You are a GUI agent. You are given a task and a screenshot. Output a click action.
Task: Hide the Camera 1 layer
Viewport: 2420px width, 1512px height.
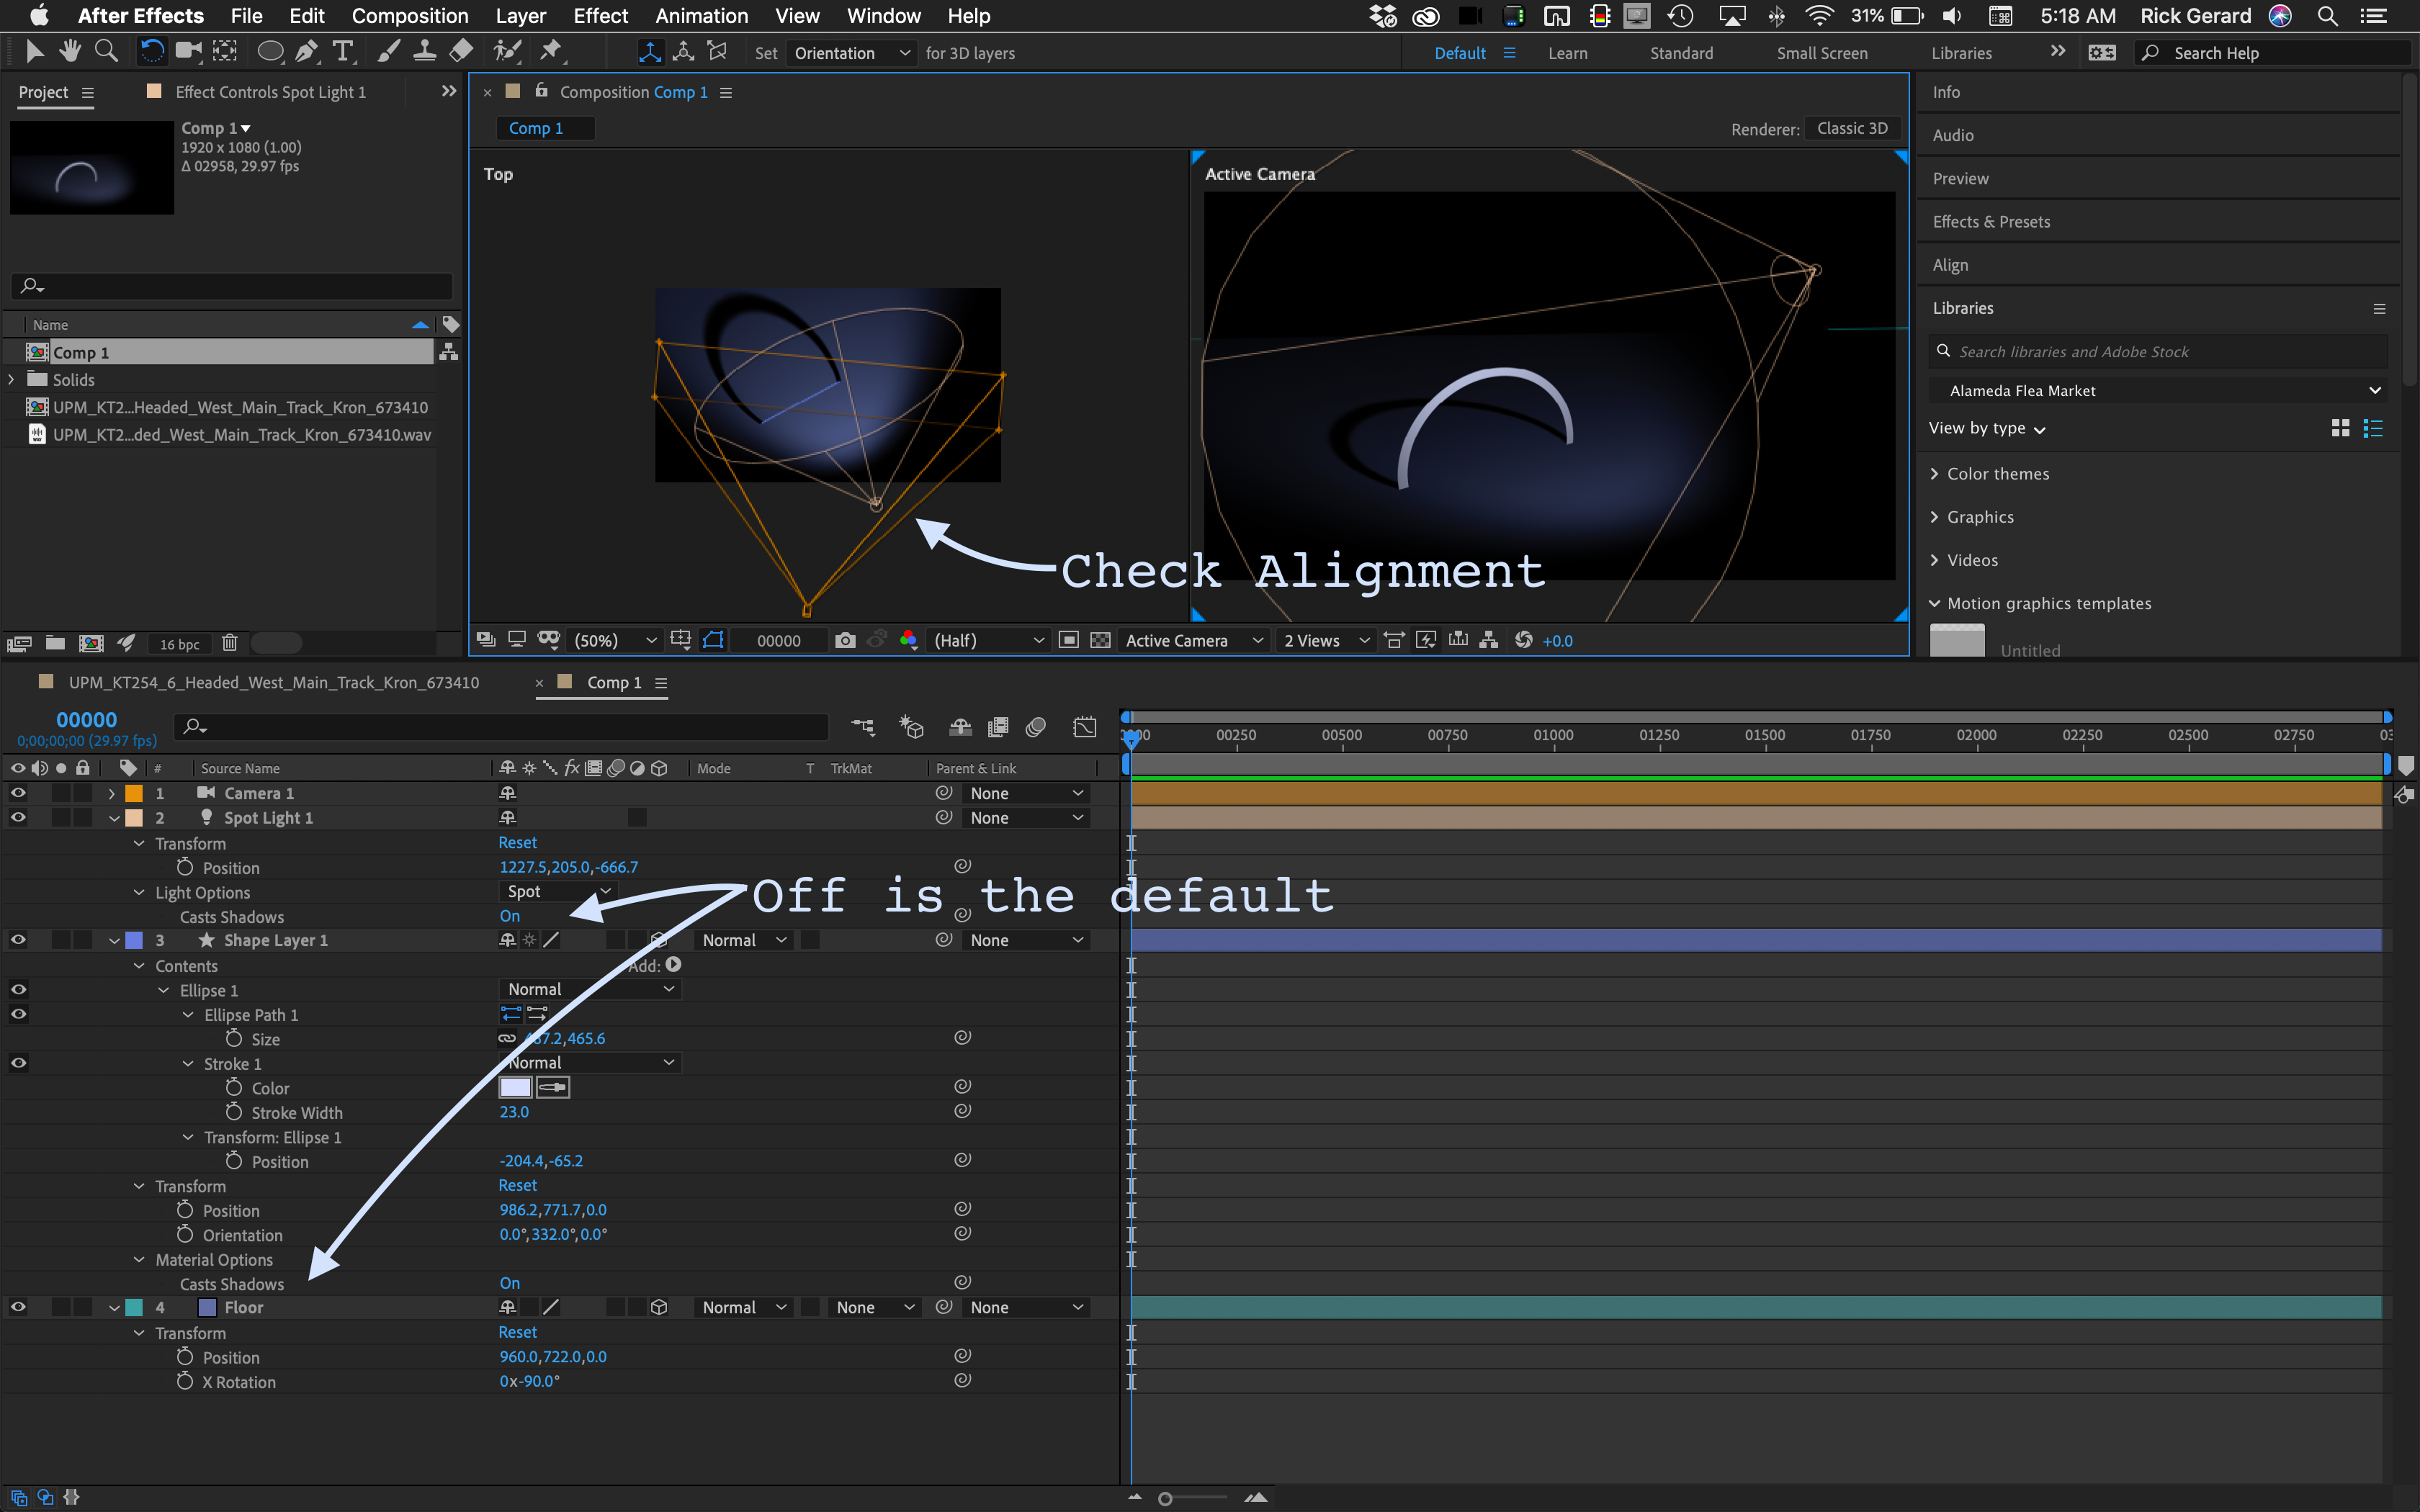coord(18,793)
